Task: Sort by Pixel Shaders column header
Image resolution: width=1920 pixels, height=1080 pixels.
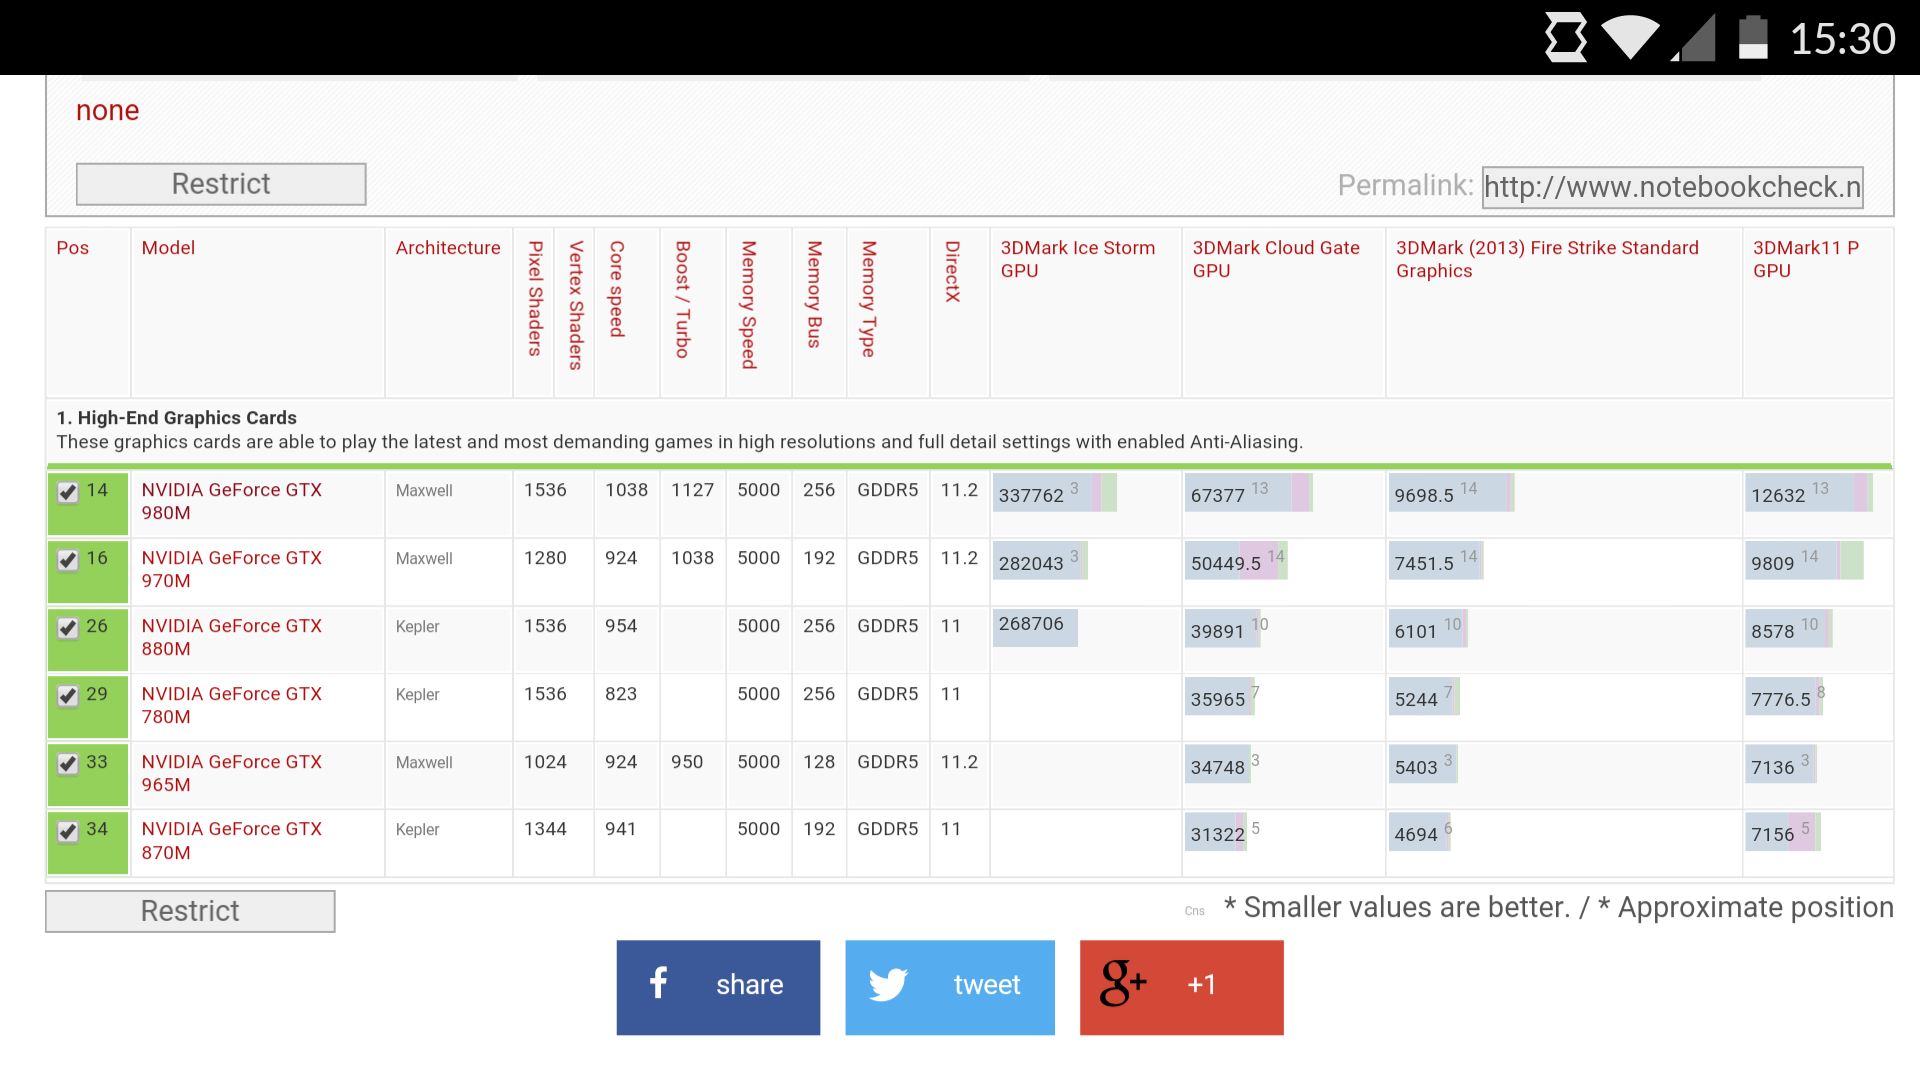Action: (x=535, y=298)
